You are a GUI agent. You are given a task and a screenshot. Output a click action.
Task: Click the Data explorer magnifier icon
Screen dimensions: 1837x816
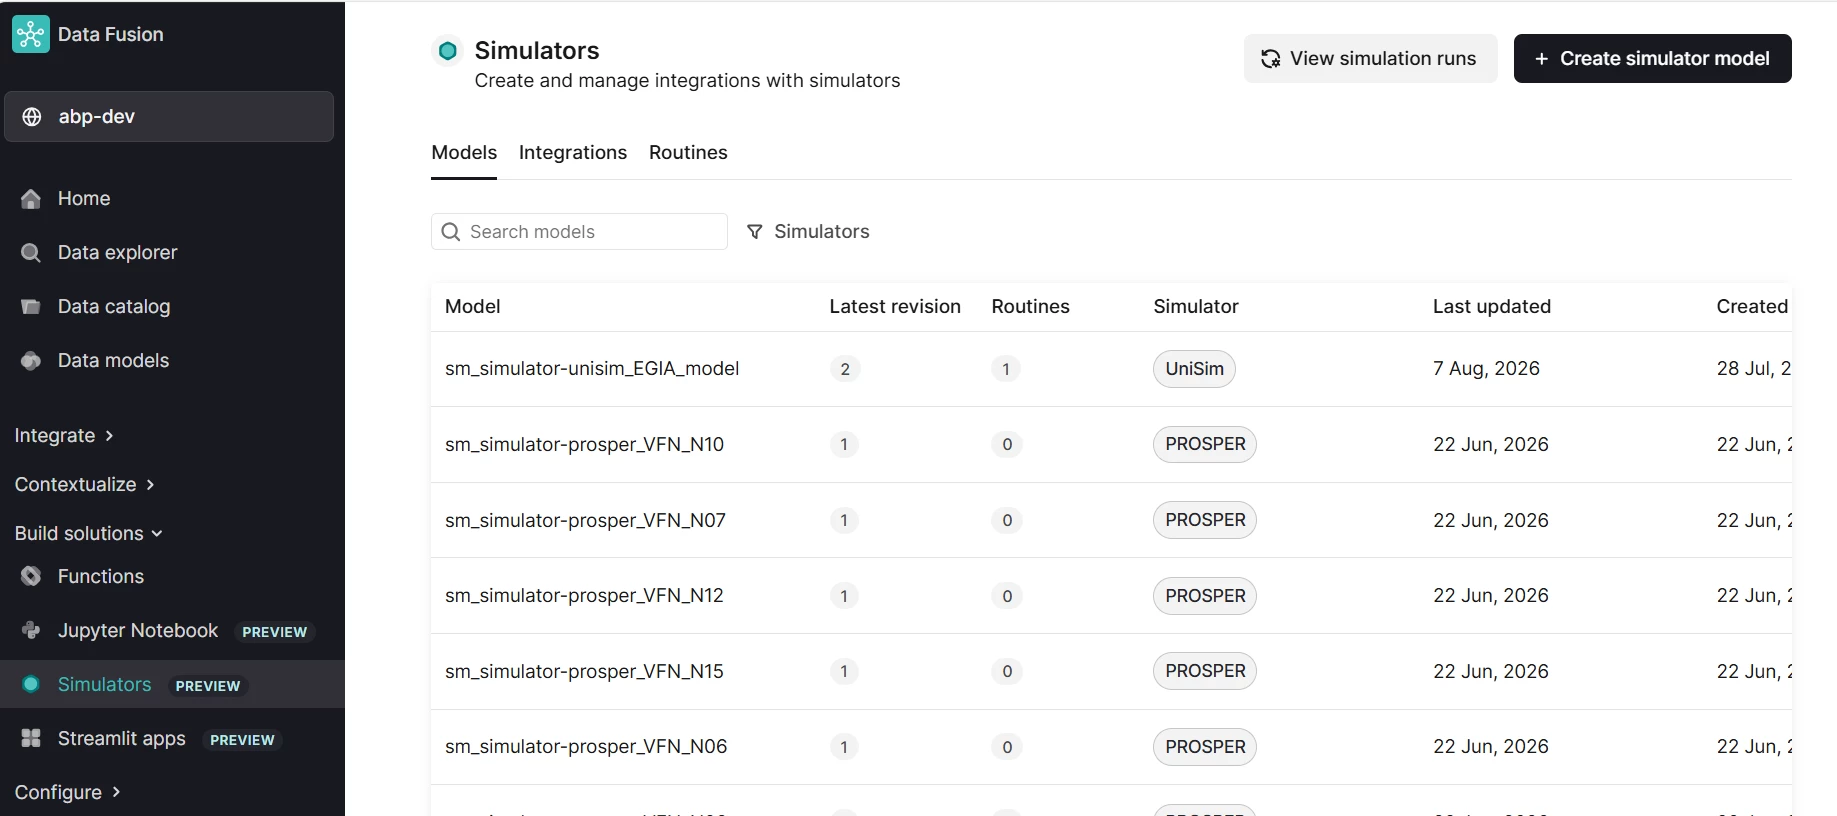(31, 253)
